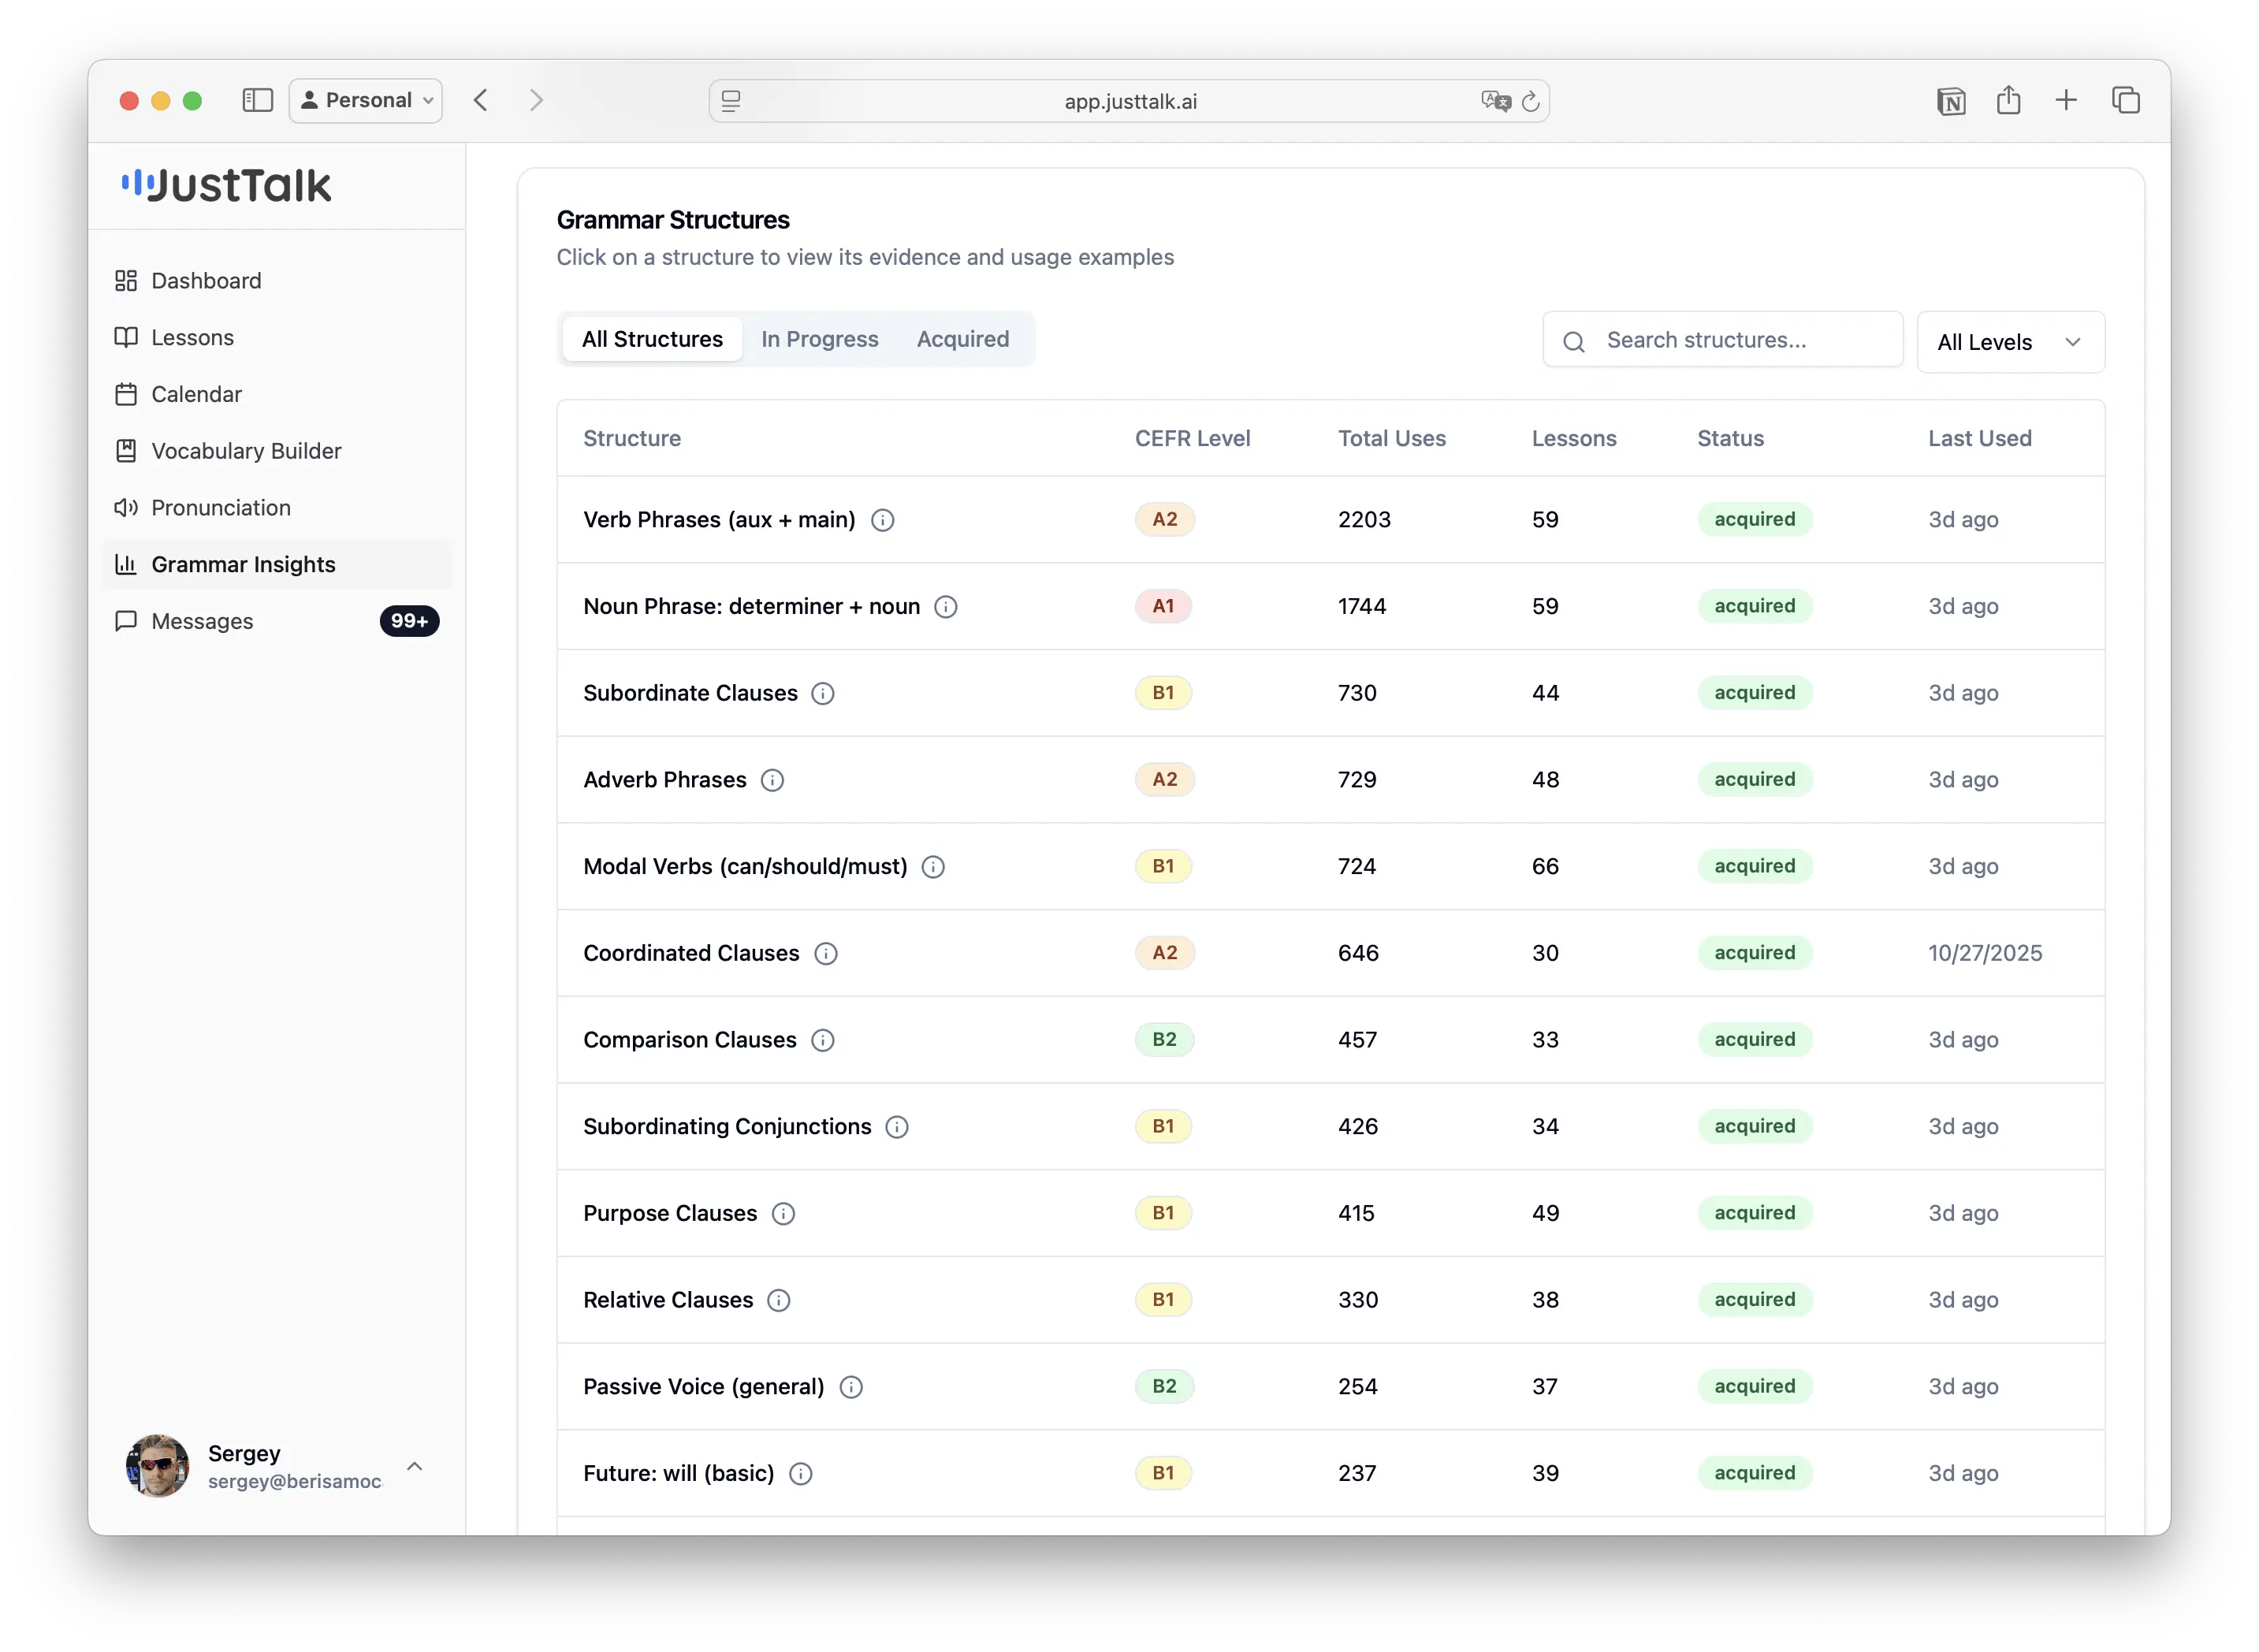The height and width of the screenshot is (1652, 2259).
Task: Open Vocabulary Builder in sidebar
Action: tap(277, 451)
